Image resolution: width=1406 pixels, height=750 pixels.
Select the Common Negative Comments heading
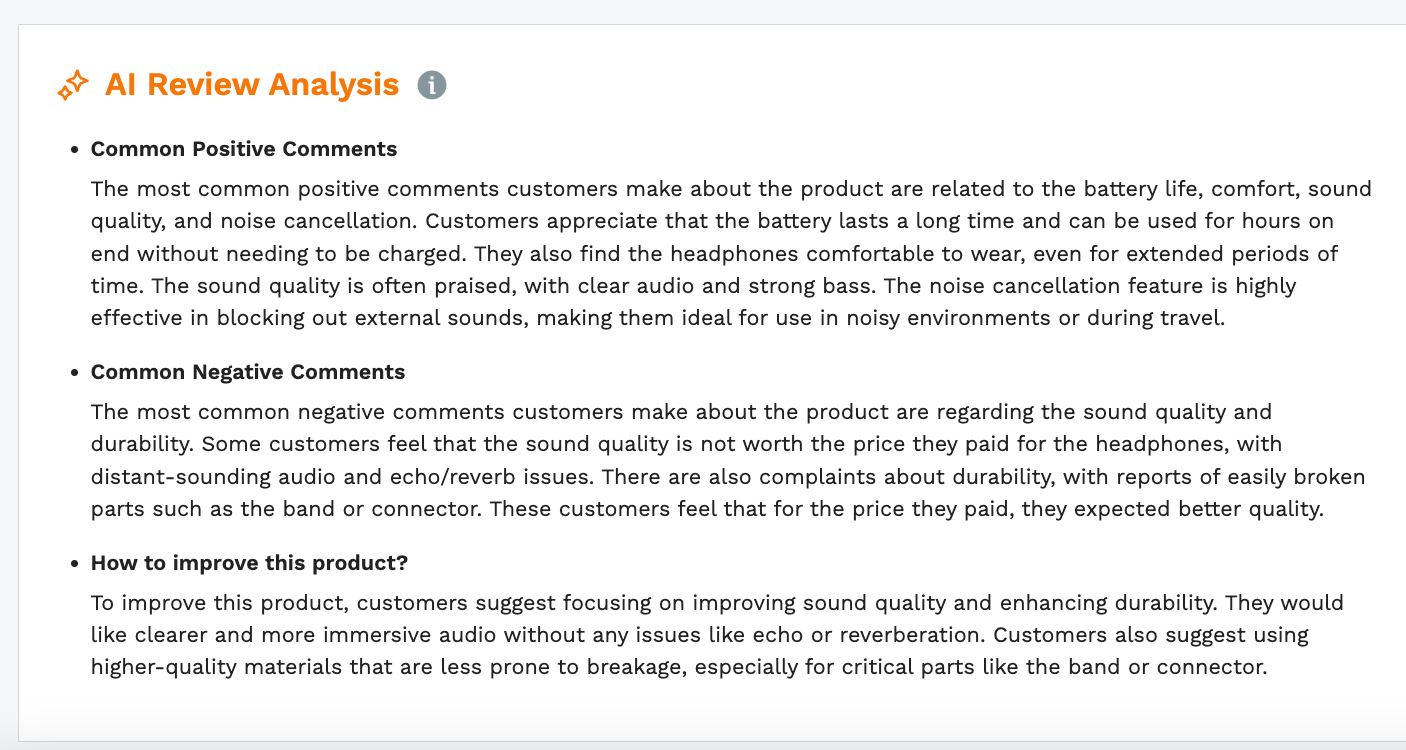coord(248,372)
